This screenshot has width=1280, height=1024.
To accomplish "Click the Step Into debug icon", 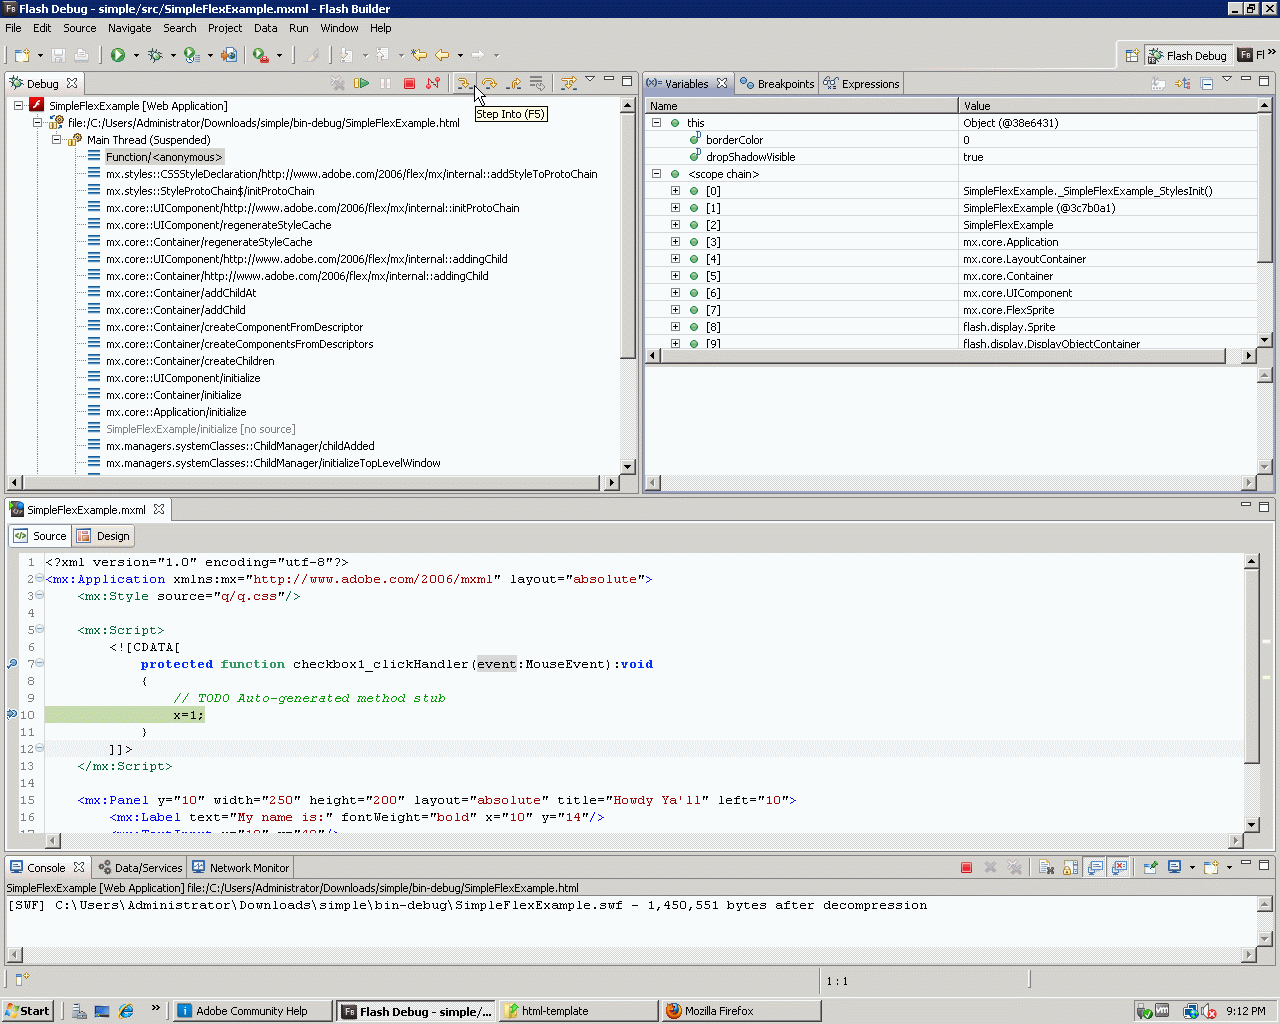I will pyautogui.click(x=463, y=84).
